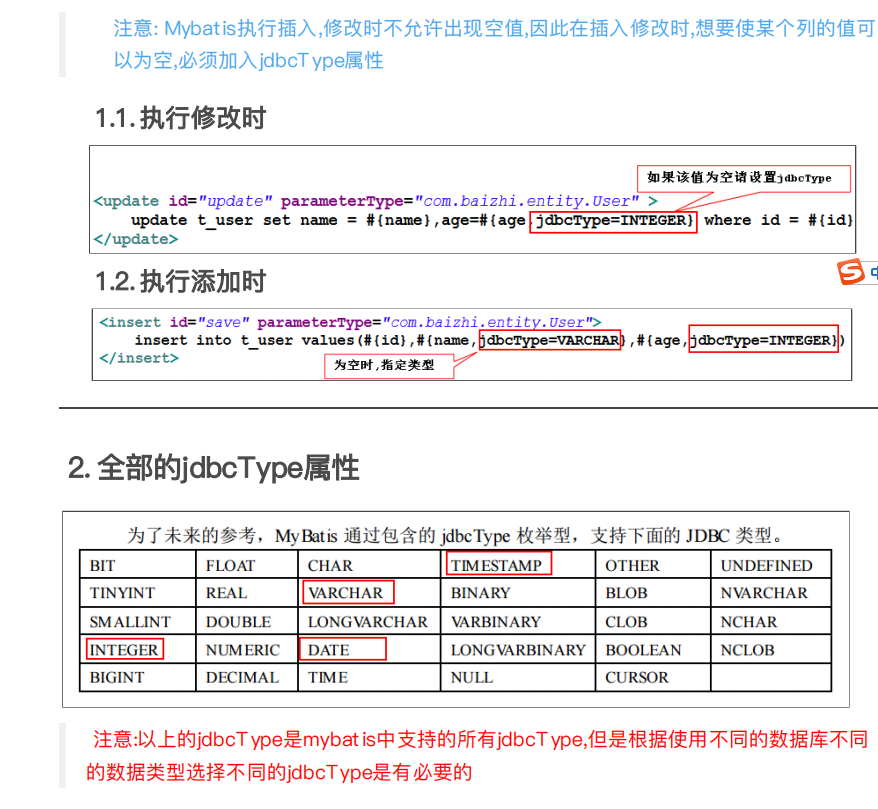The width and height of the screenshot is (878, 809).
Task: Click the OTHER table cell
Action: [x=653, y=564]
